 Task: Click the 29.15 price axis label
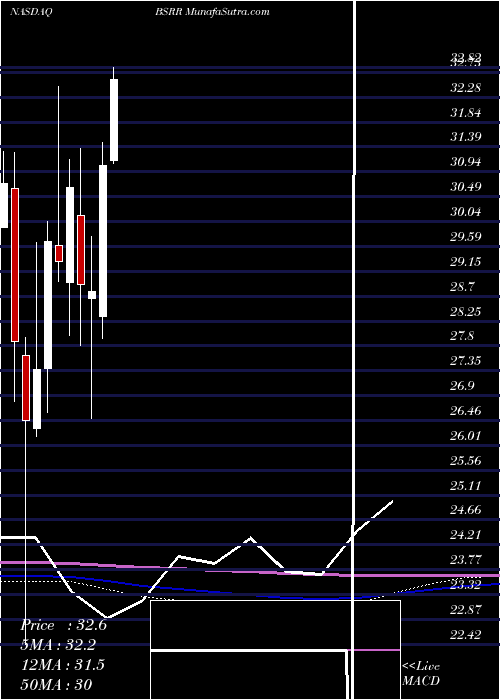pyautogui.click(x=465, y=262)
